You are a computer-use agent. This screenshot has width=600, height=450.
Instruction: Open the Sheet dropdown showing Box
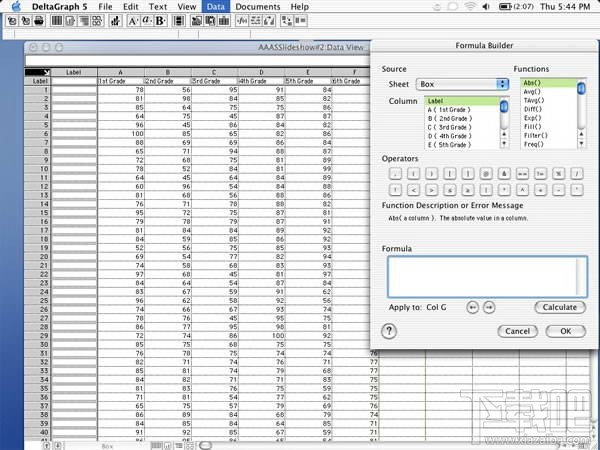tap(462, 85)
